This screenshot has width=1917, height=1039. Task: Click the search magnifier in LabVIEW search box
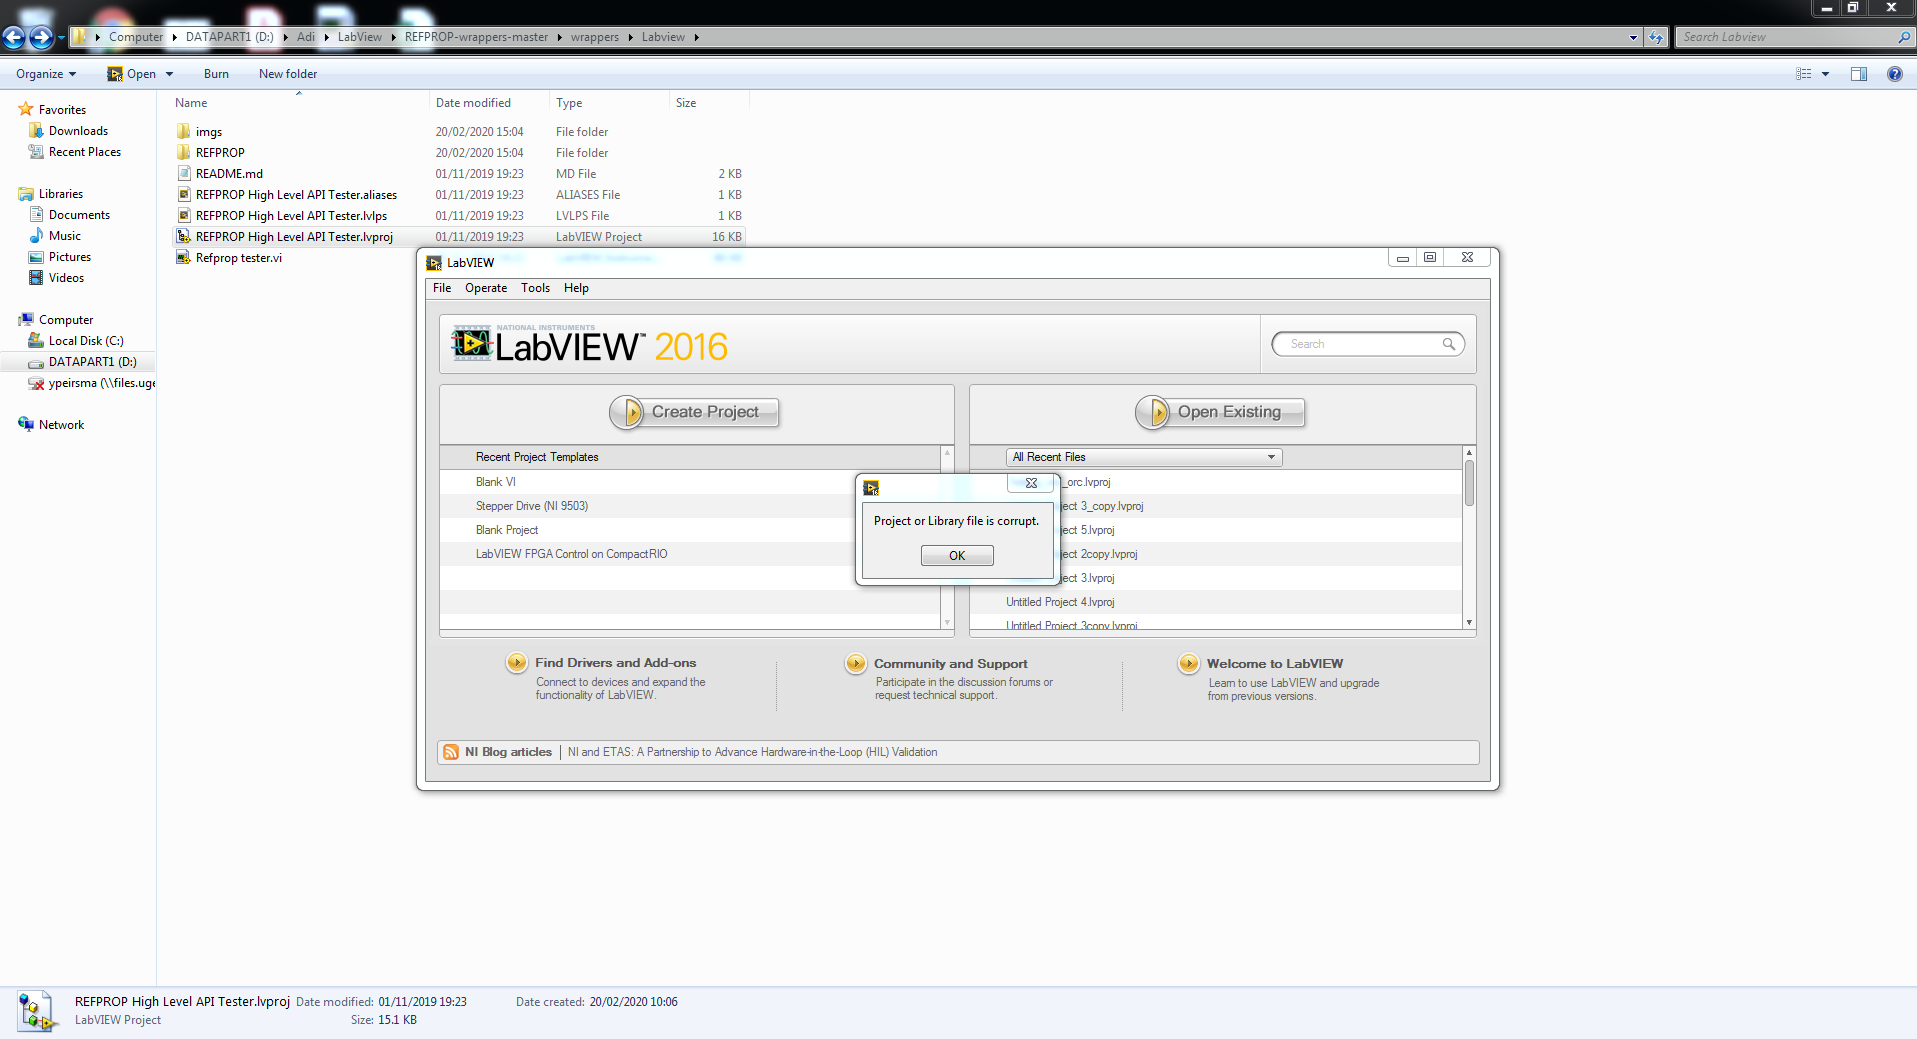(x=1449, y=344)
